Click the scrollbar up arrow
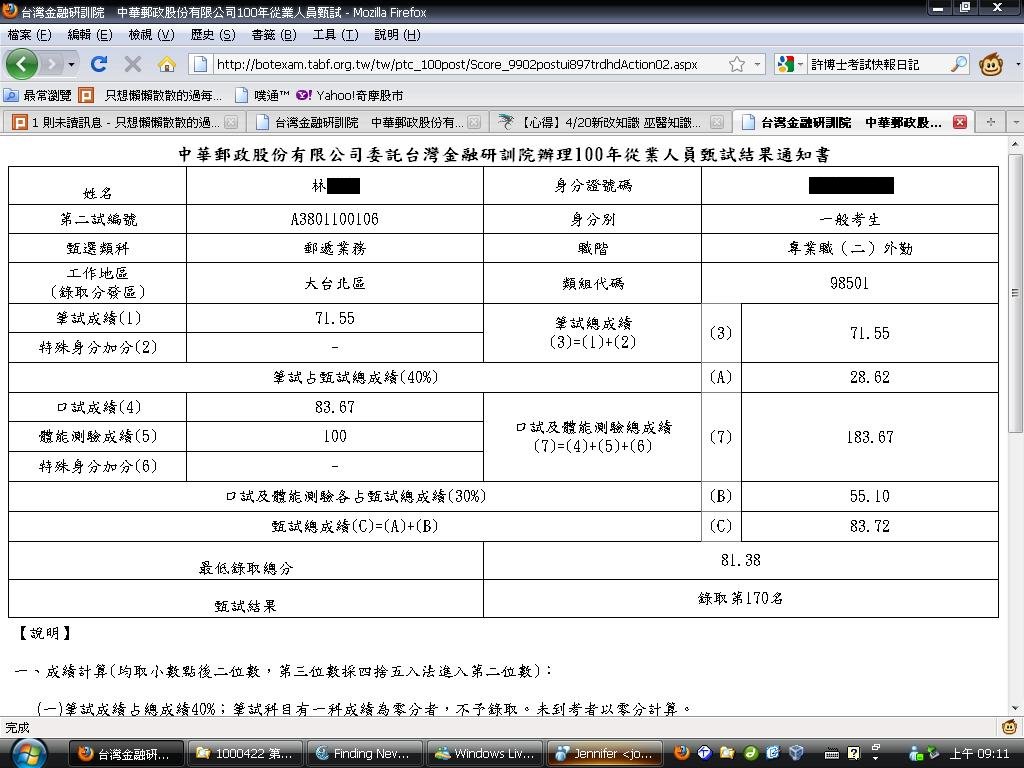The height and width of the screenshot is (768, 1024). pos(1015,144)
